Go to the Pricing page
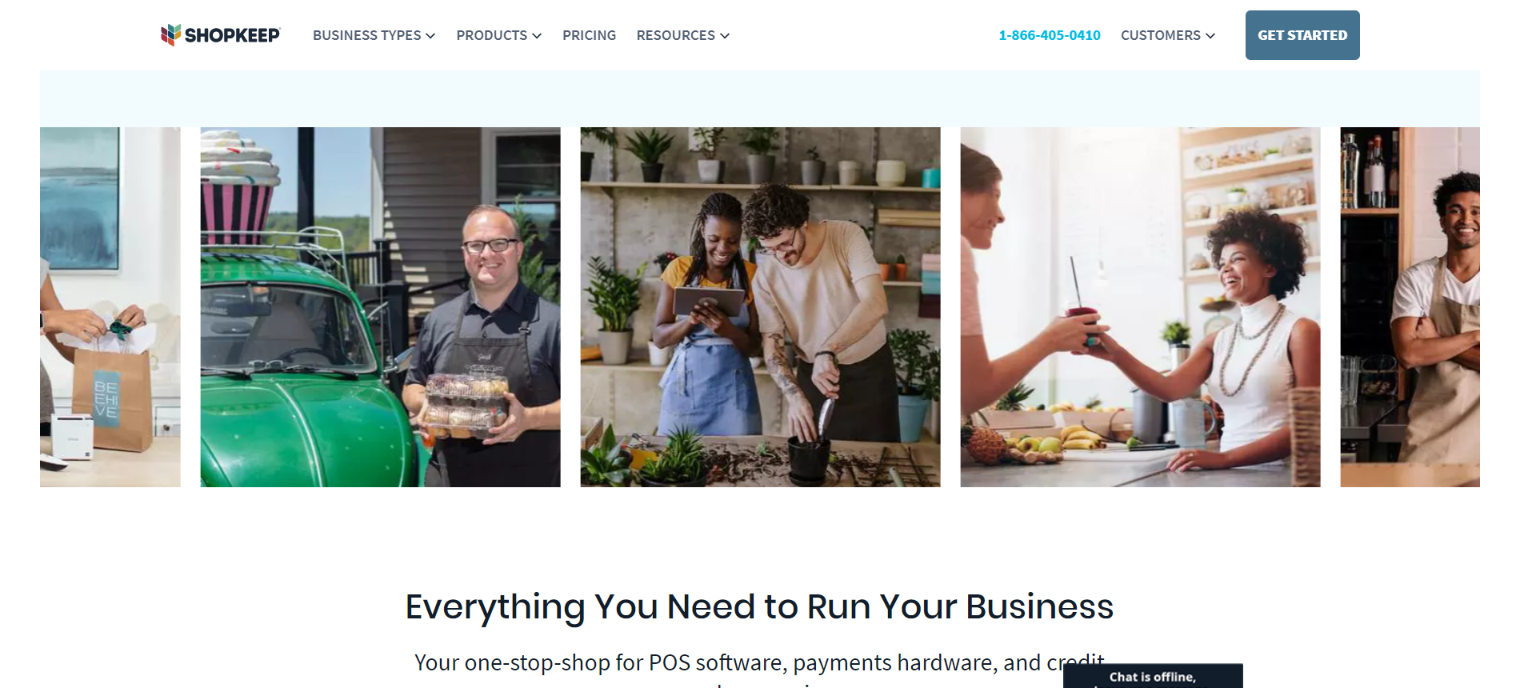 [x=589, y=35]
